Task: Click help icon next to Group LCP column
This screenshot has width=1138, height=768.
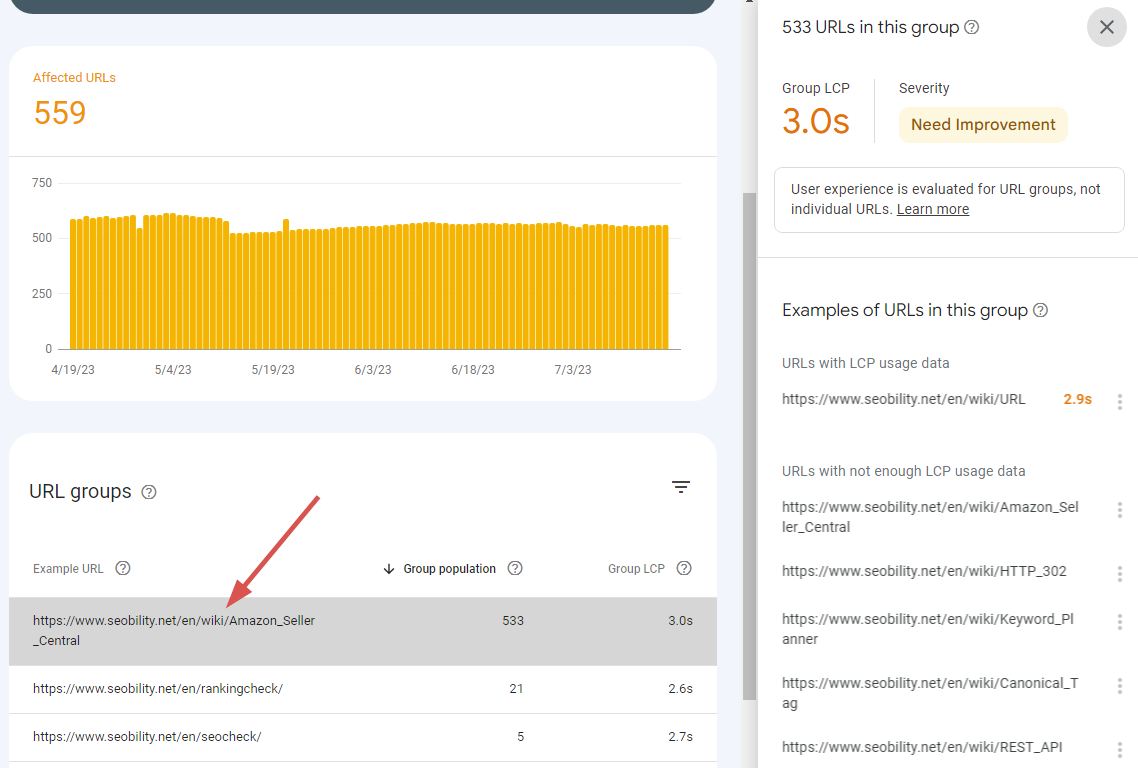Action: coord(684,568)
